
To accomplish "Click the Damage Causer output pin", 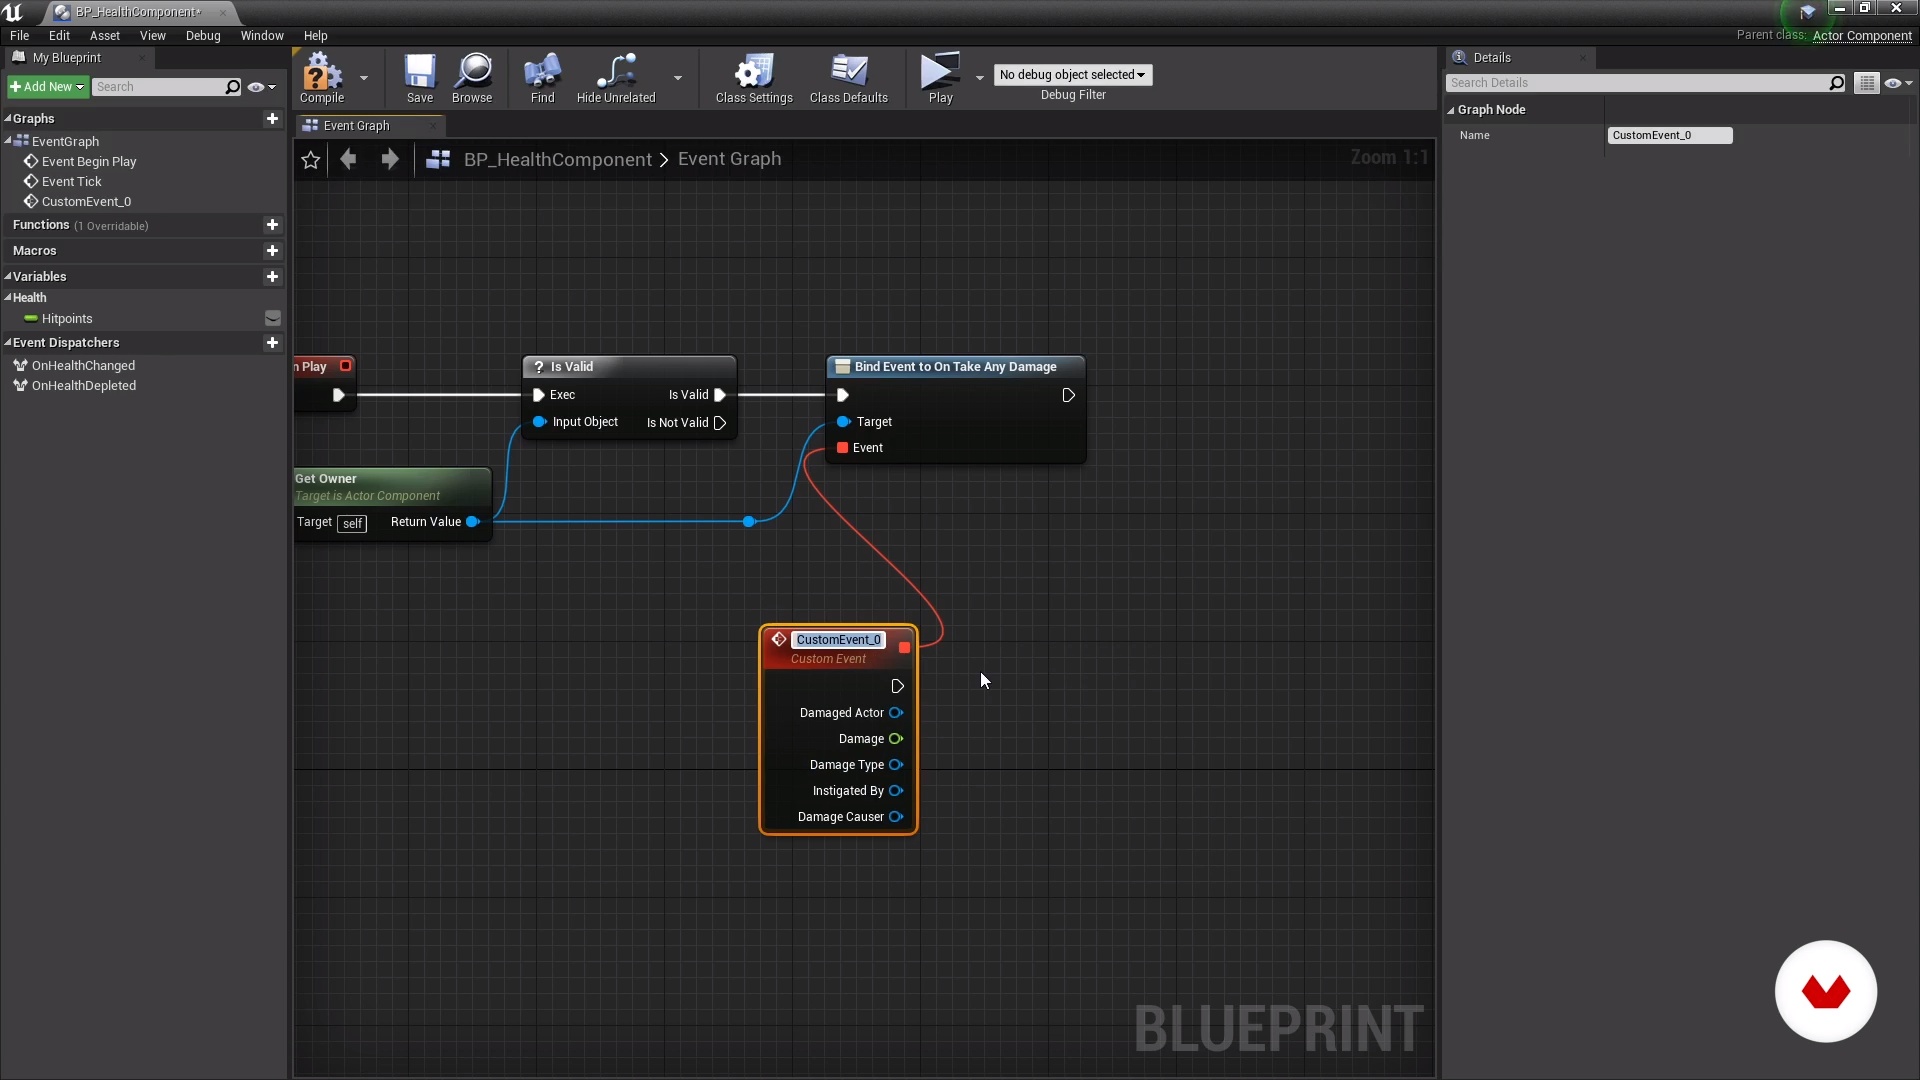I will tap(896, 817).
